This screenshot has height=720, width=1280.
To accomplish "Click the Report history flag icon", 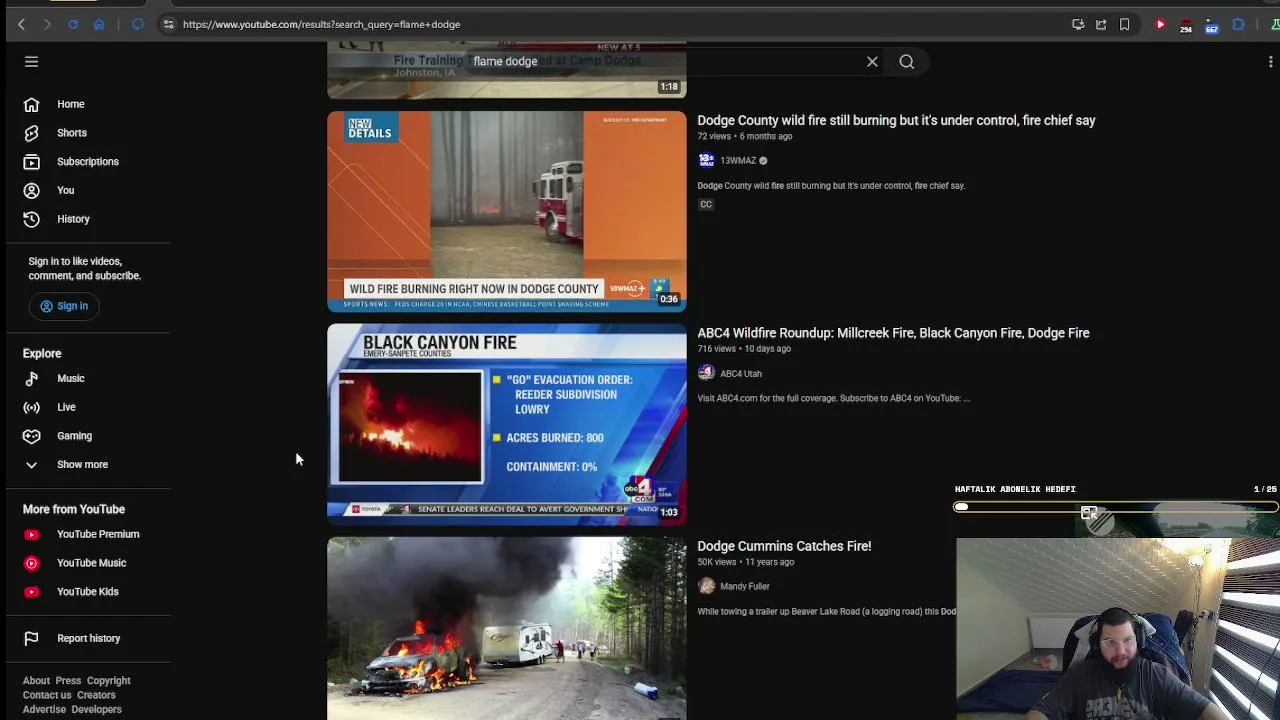I will click(31, 638).
